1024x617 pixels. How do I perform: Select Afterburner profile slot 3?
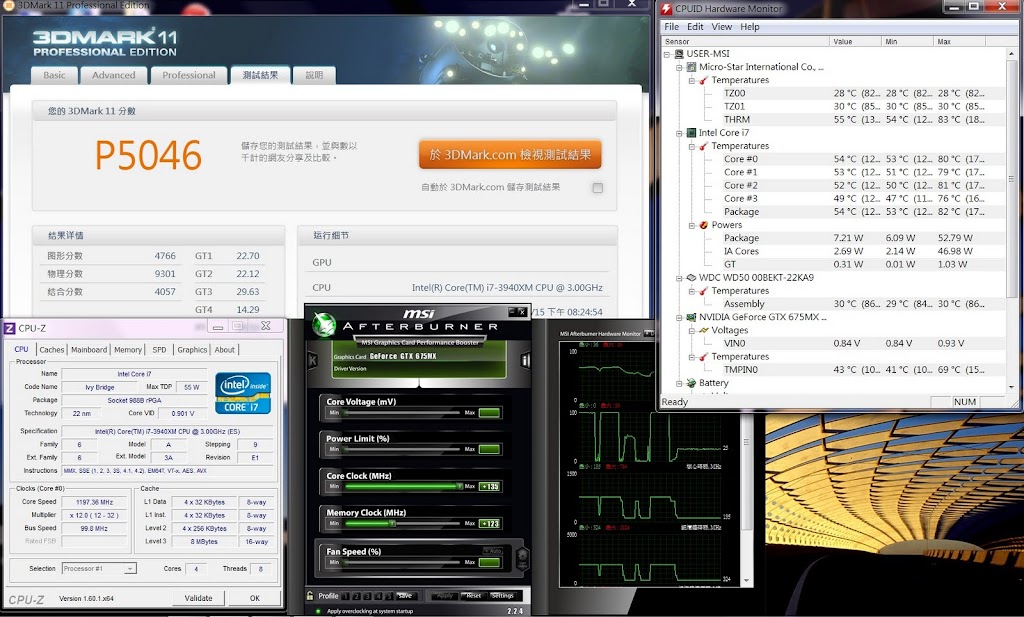[368, 596]
